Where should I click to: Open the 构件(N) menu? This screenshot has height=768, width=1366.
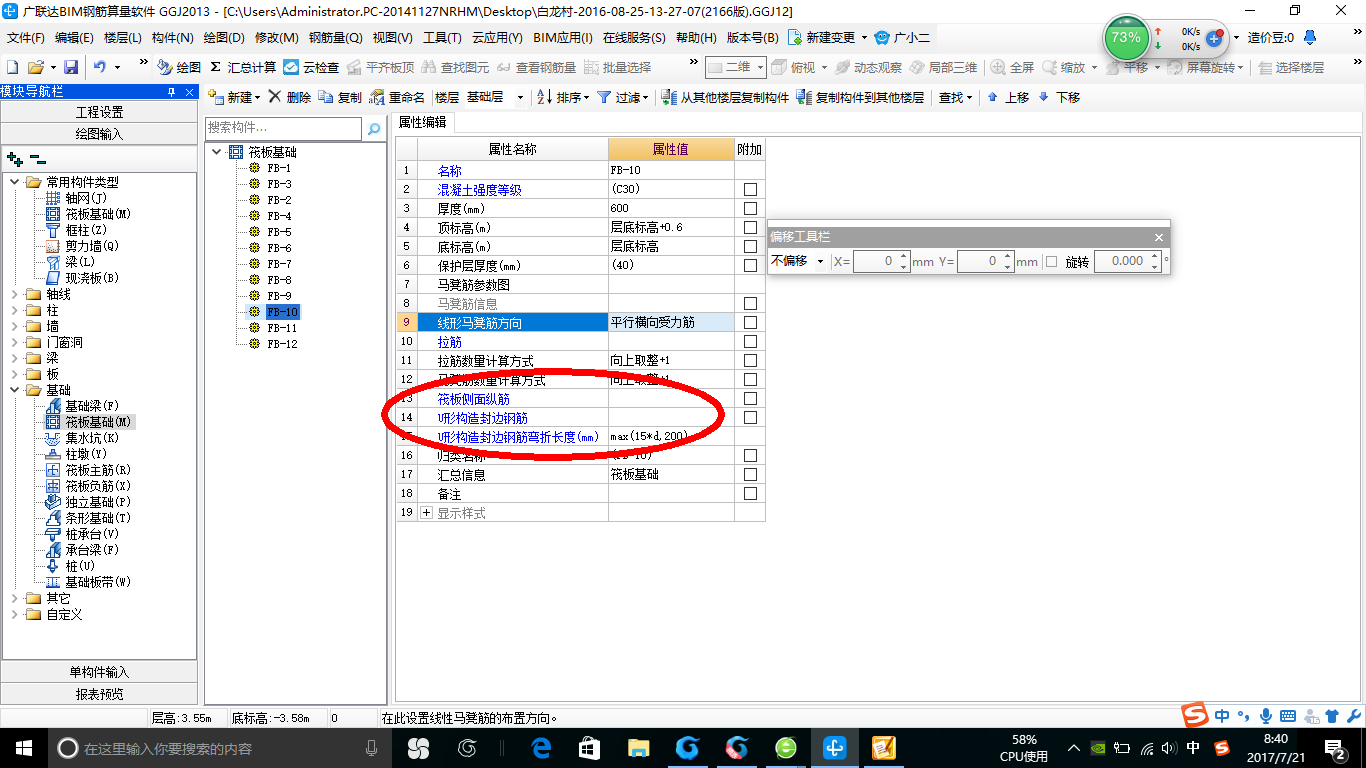(x=173, y=38)
